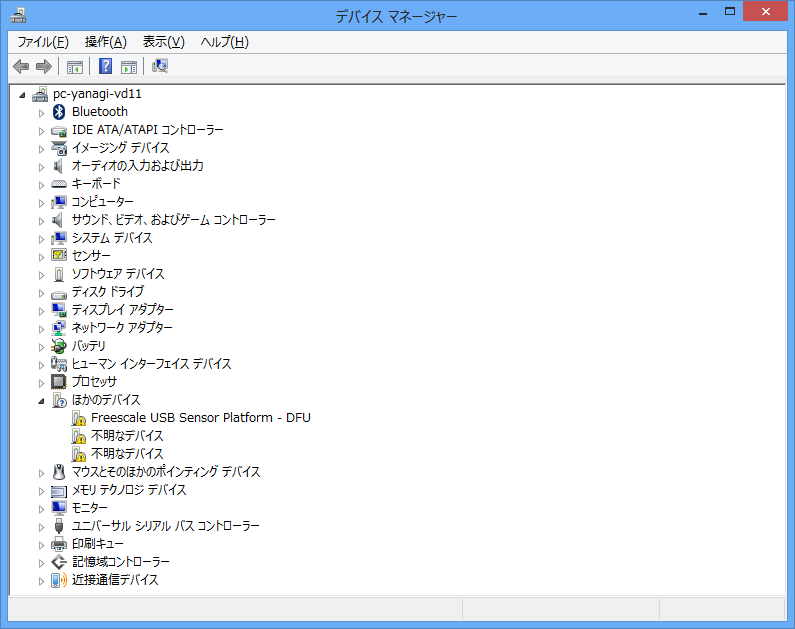This screenshot has width=795, height=629.
Task: Click the ネットワーク アダプター icon
Action: (x=59, y=328)
